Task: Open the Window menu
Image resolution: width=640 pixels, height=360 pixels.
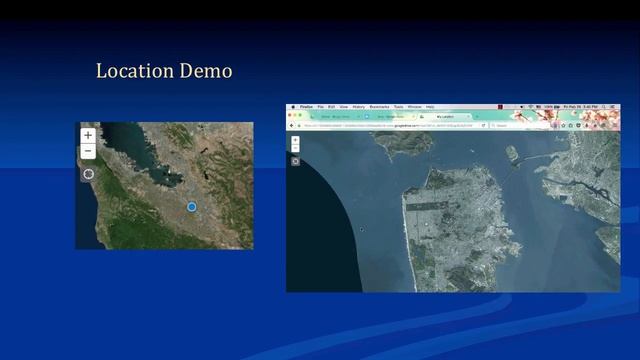Action: point(414,107)
